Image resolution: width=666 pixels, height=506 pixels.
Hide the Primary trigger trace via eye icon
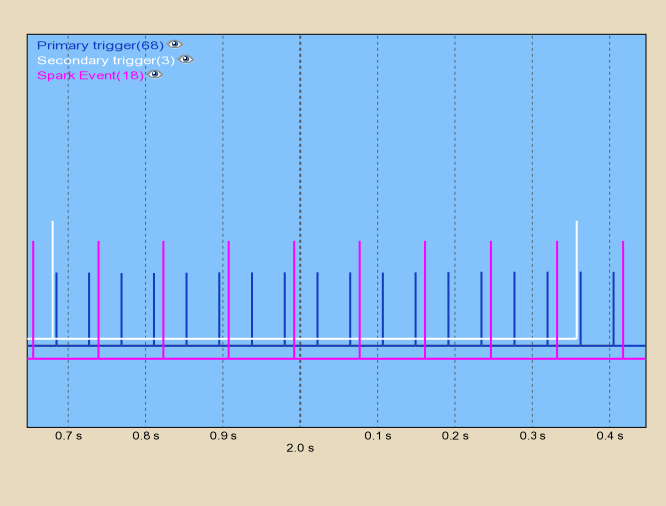click(x=175, y=45)
